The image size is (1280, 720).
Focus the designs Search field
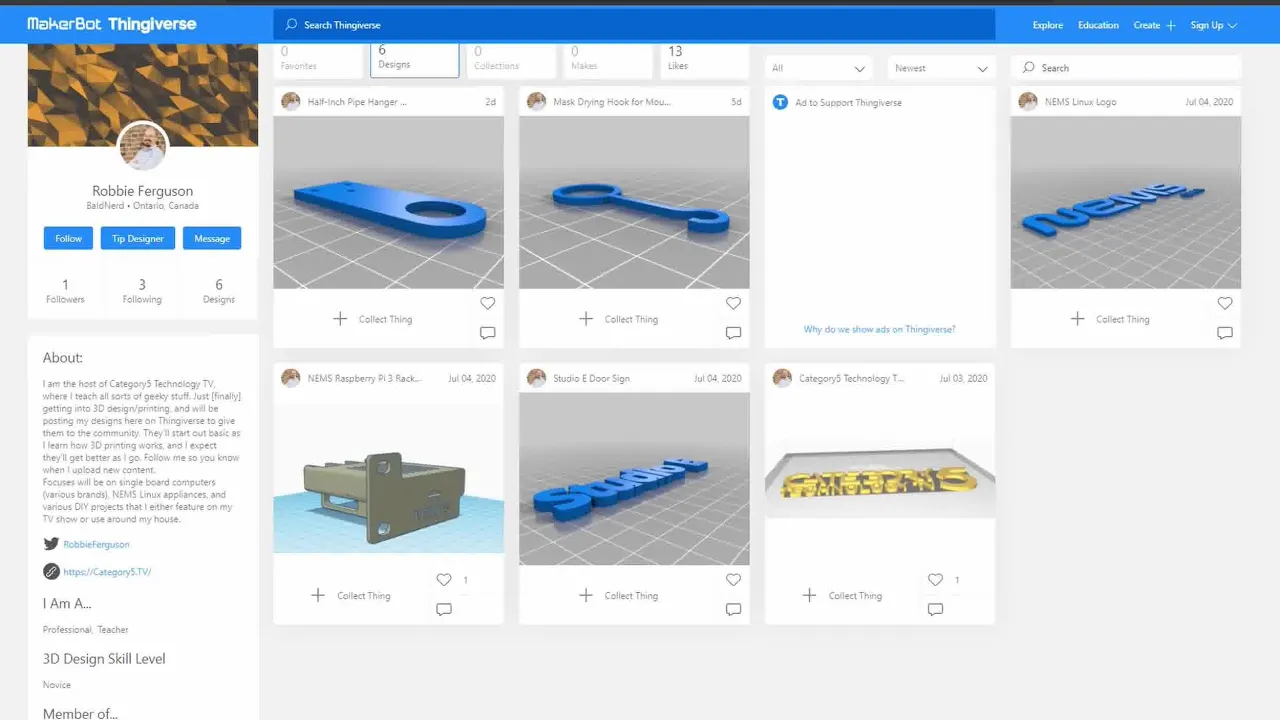1126,68
